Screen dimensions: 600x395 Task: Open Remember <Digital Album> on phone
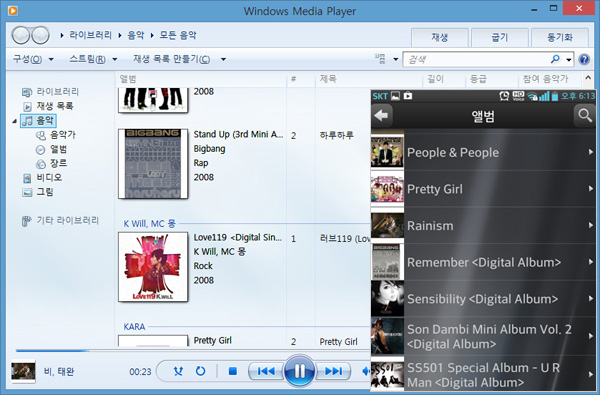pyautogui.click(x=483, y=262)
